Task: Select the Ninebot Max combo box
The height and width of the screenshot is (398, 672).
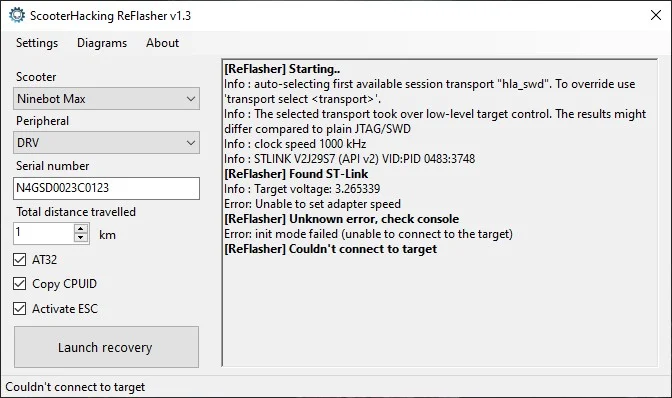Action: (x=106, y=99)
